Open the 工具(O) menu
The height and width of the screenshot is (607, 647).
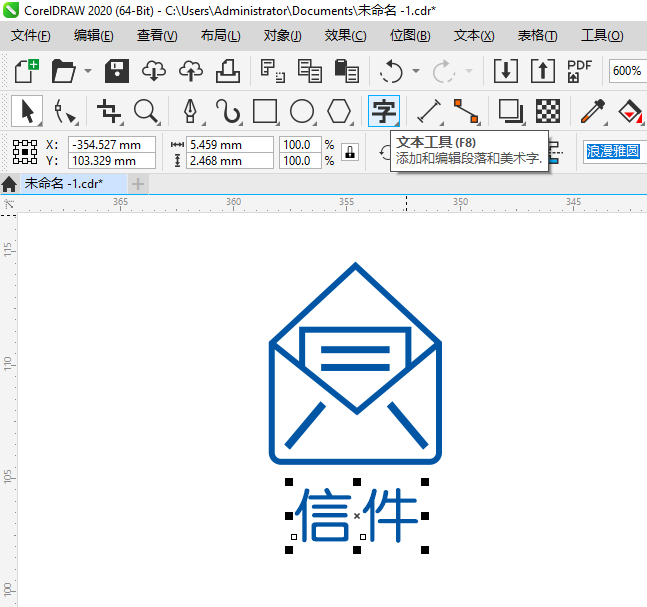[x=602, y=35]
